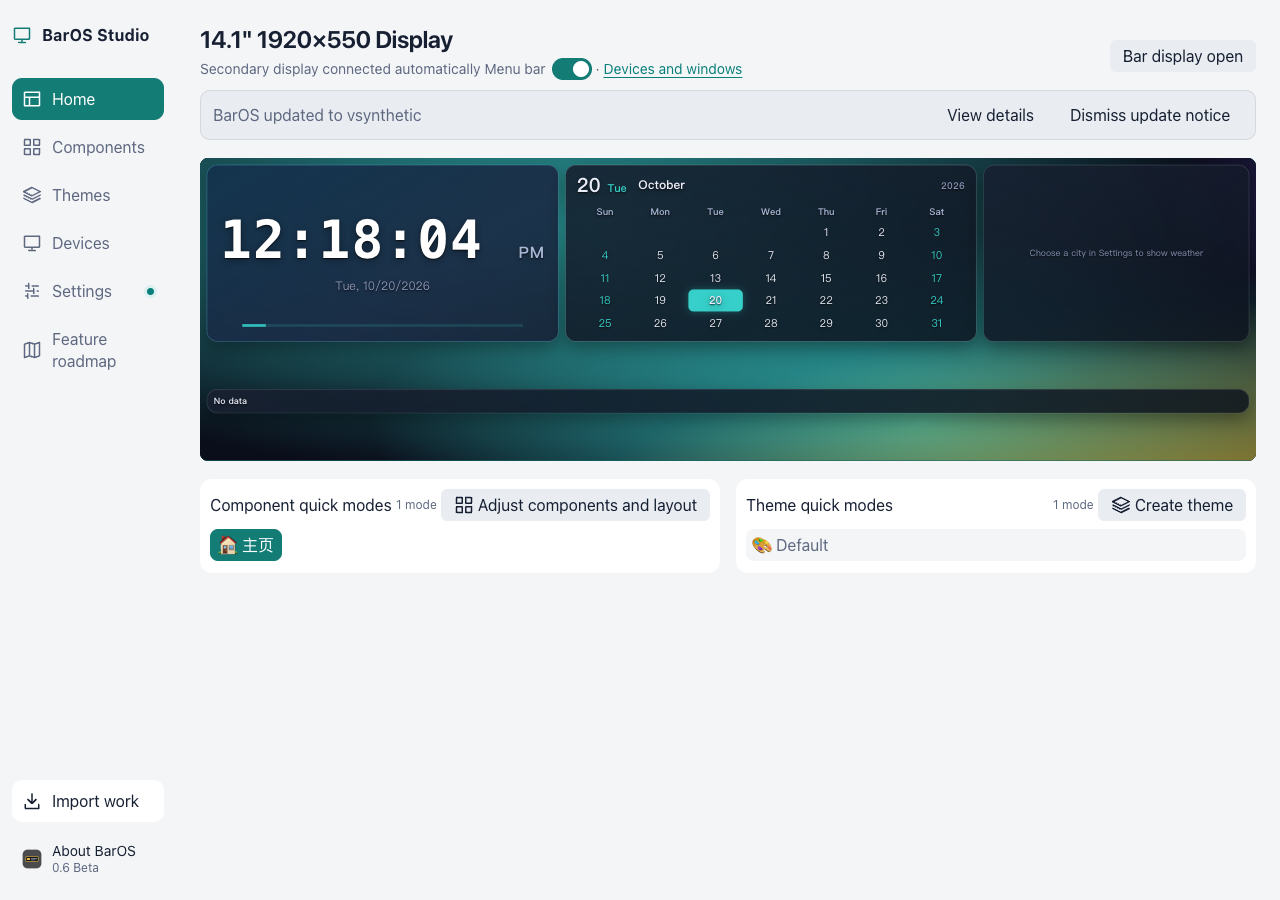
Task: Click the grid icon on Adjust components button
Action: [x=464, y=505]
